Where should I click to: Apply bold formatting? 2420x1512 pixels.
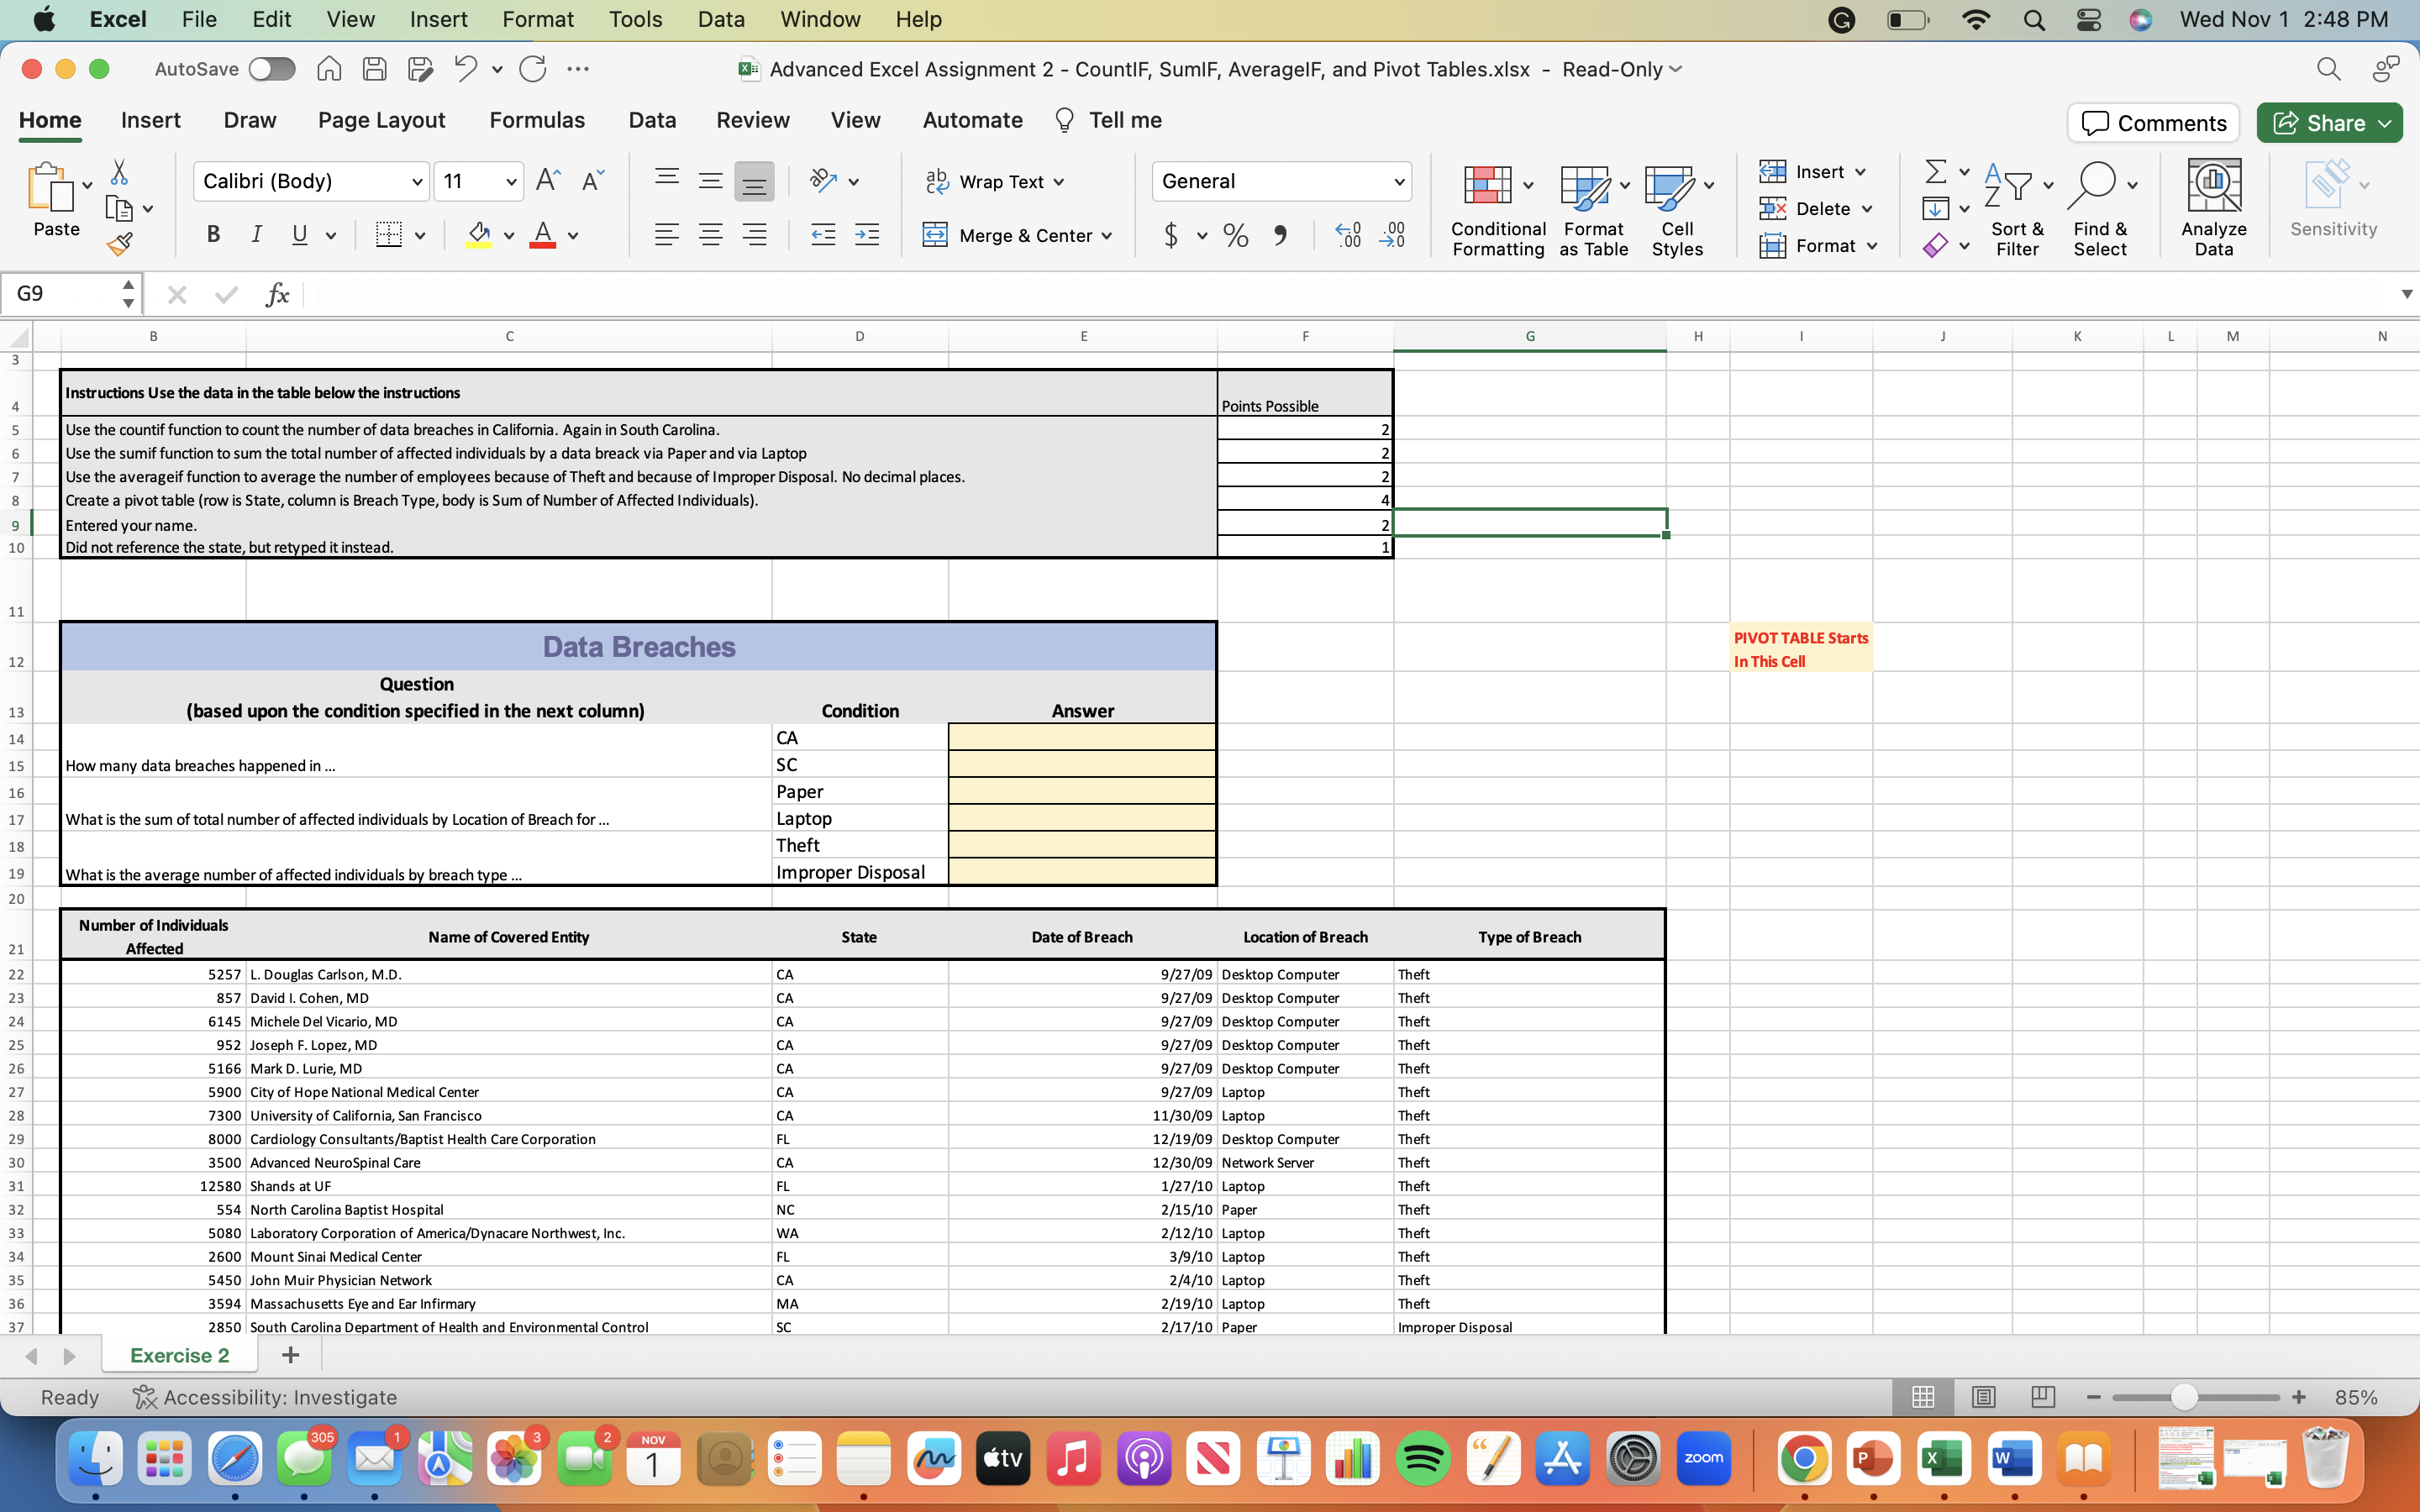tap(213, 234)
